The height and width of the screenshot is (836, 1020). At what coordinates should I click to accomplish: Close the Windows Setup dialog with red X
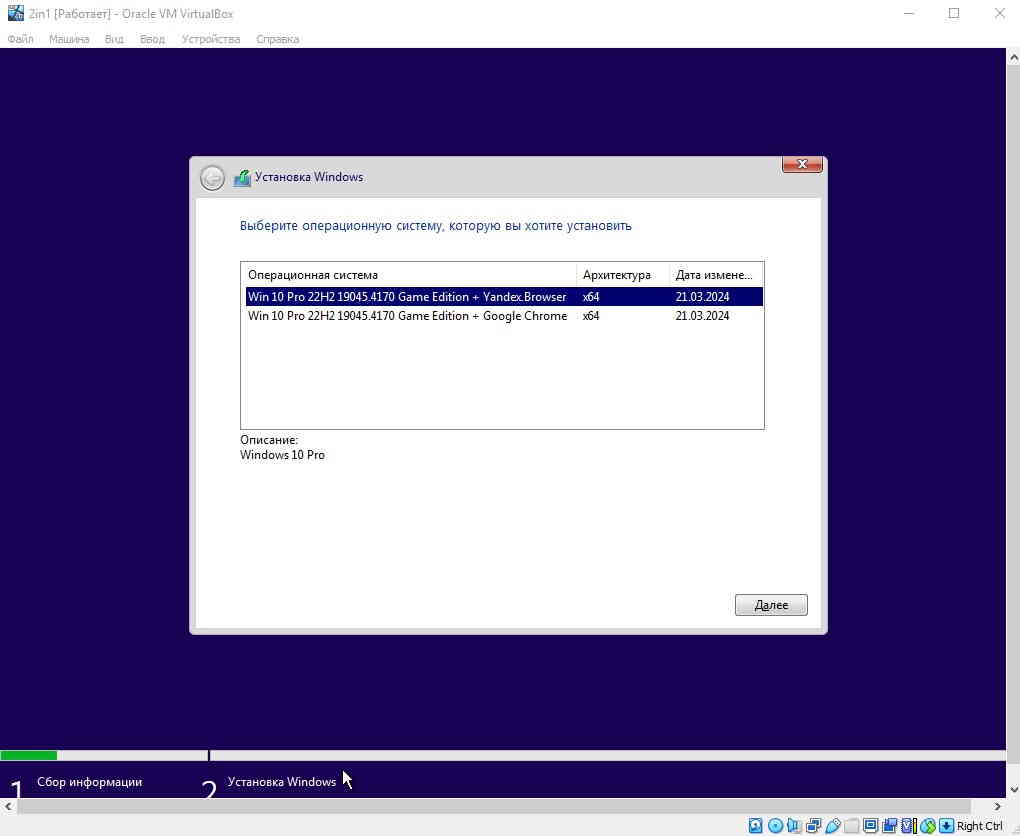802,165
